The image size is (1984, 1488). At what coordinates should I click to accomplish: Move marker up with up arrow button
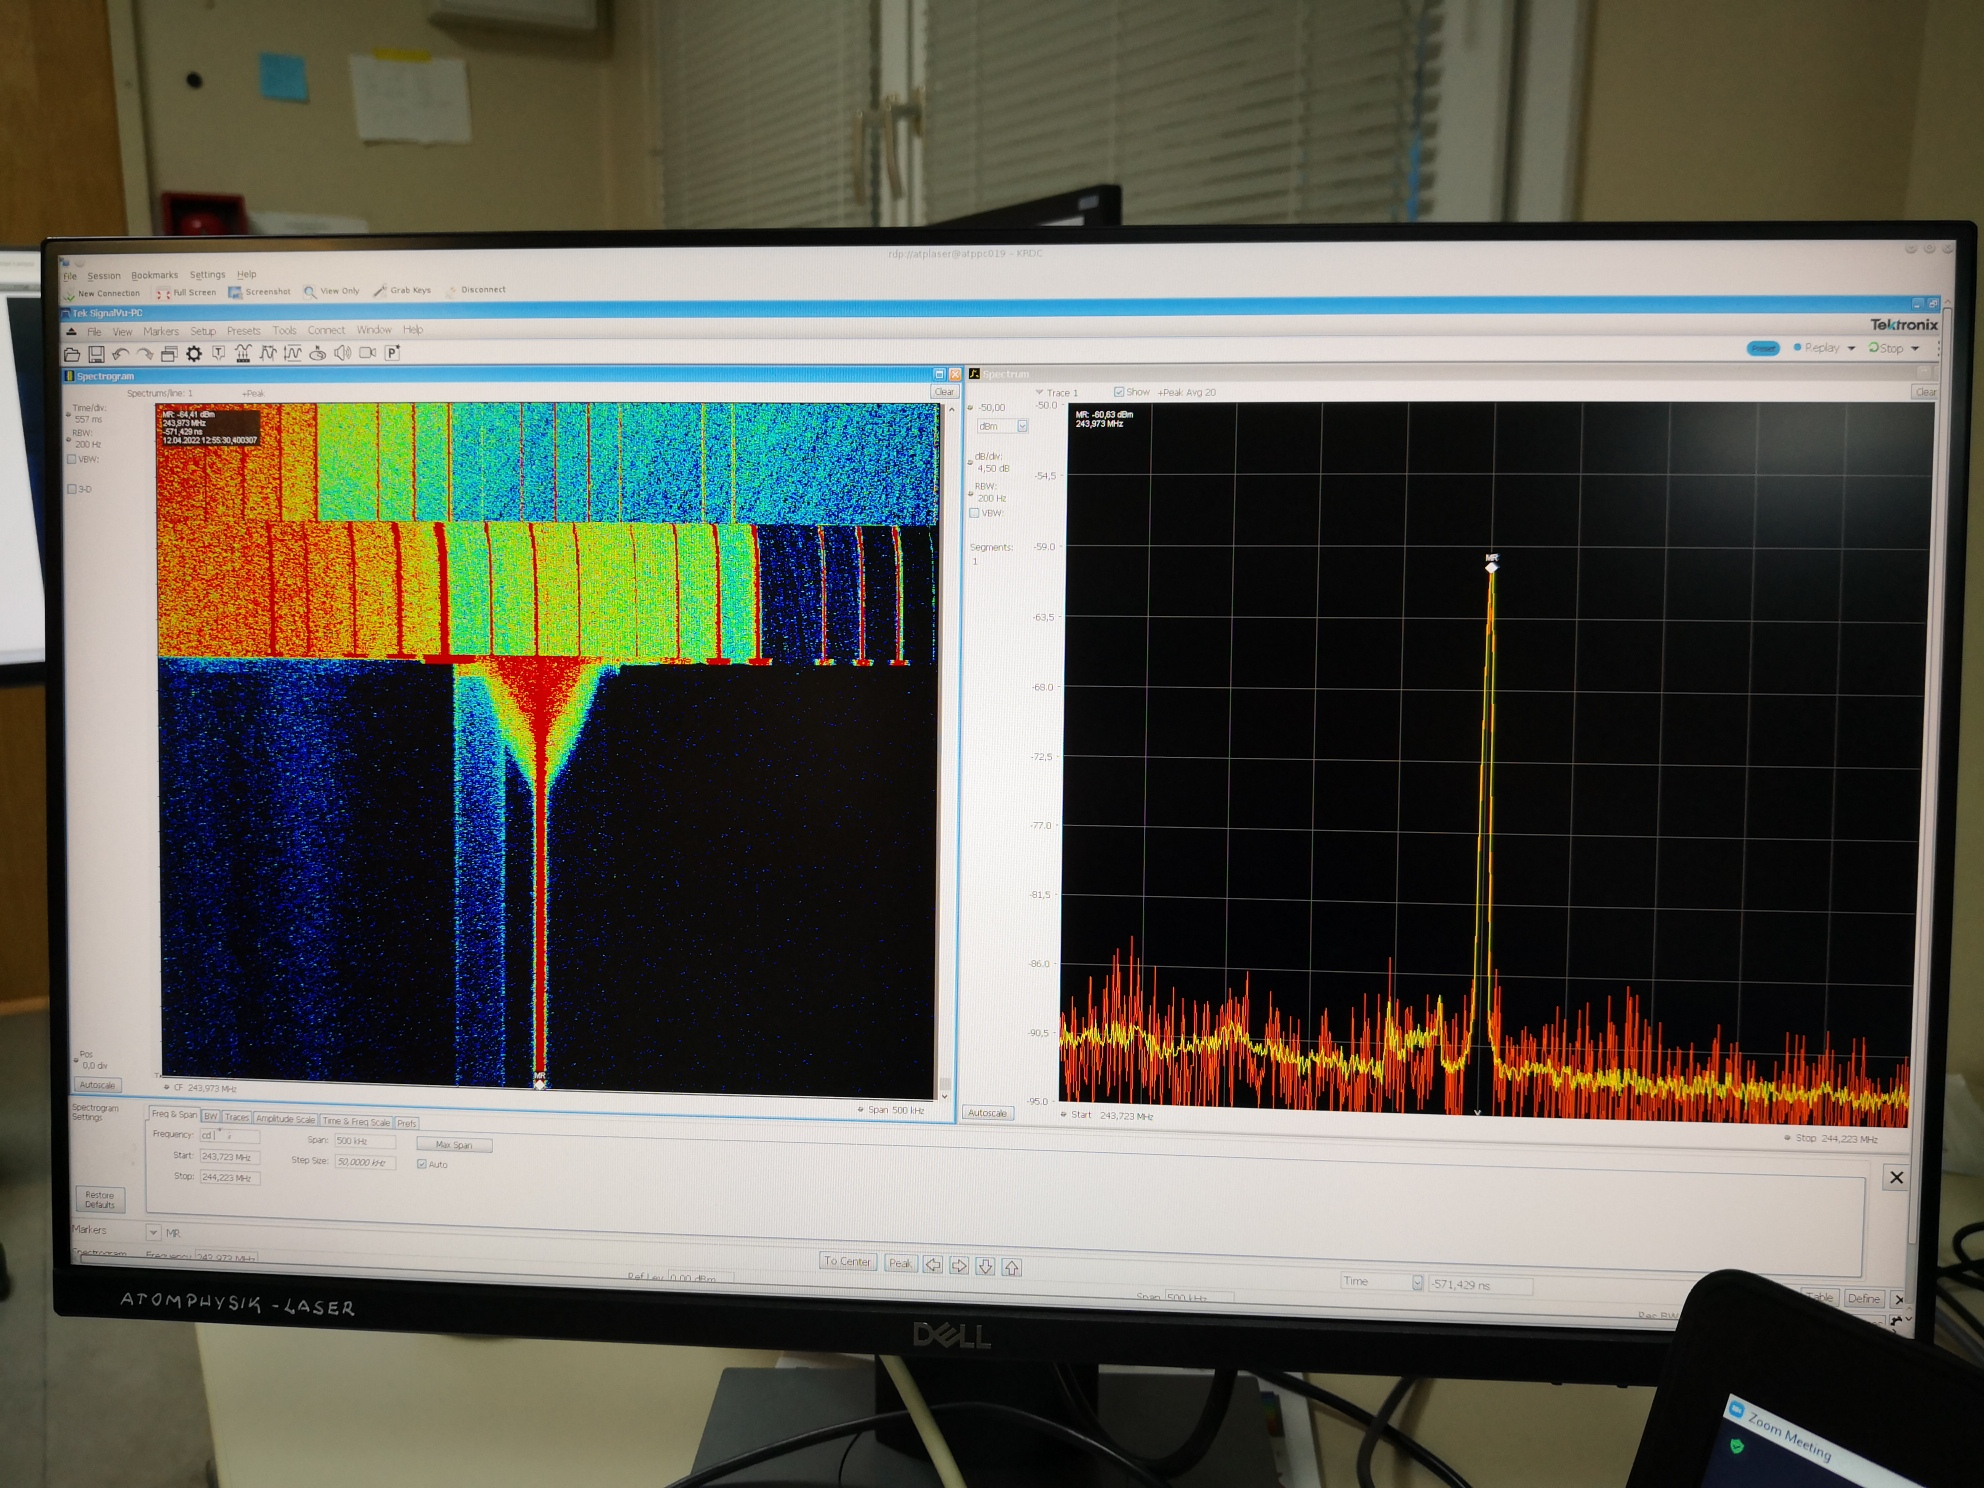click(x=1012, y=1268)
